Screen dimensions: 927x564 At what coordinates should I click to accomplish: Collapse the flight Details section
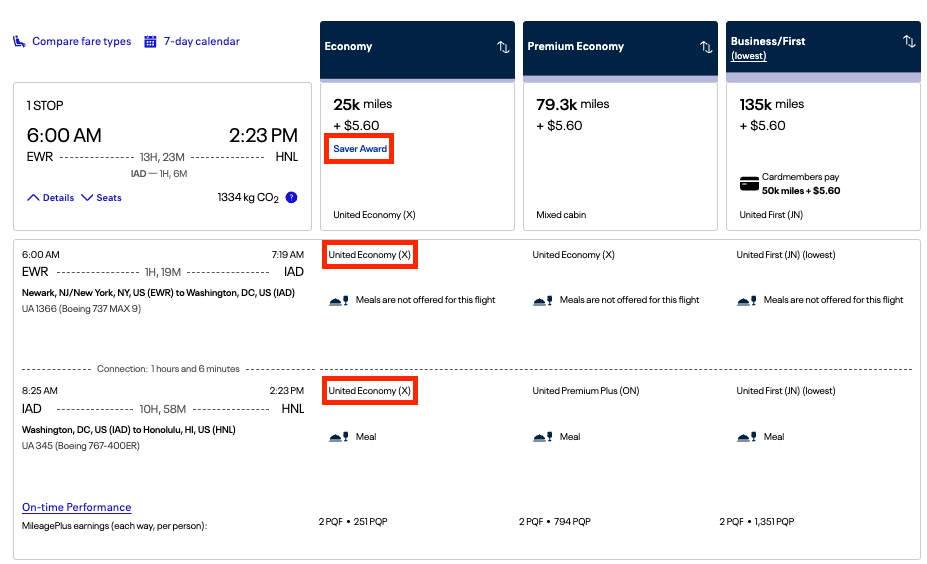(x=51, y=198)
